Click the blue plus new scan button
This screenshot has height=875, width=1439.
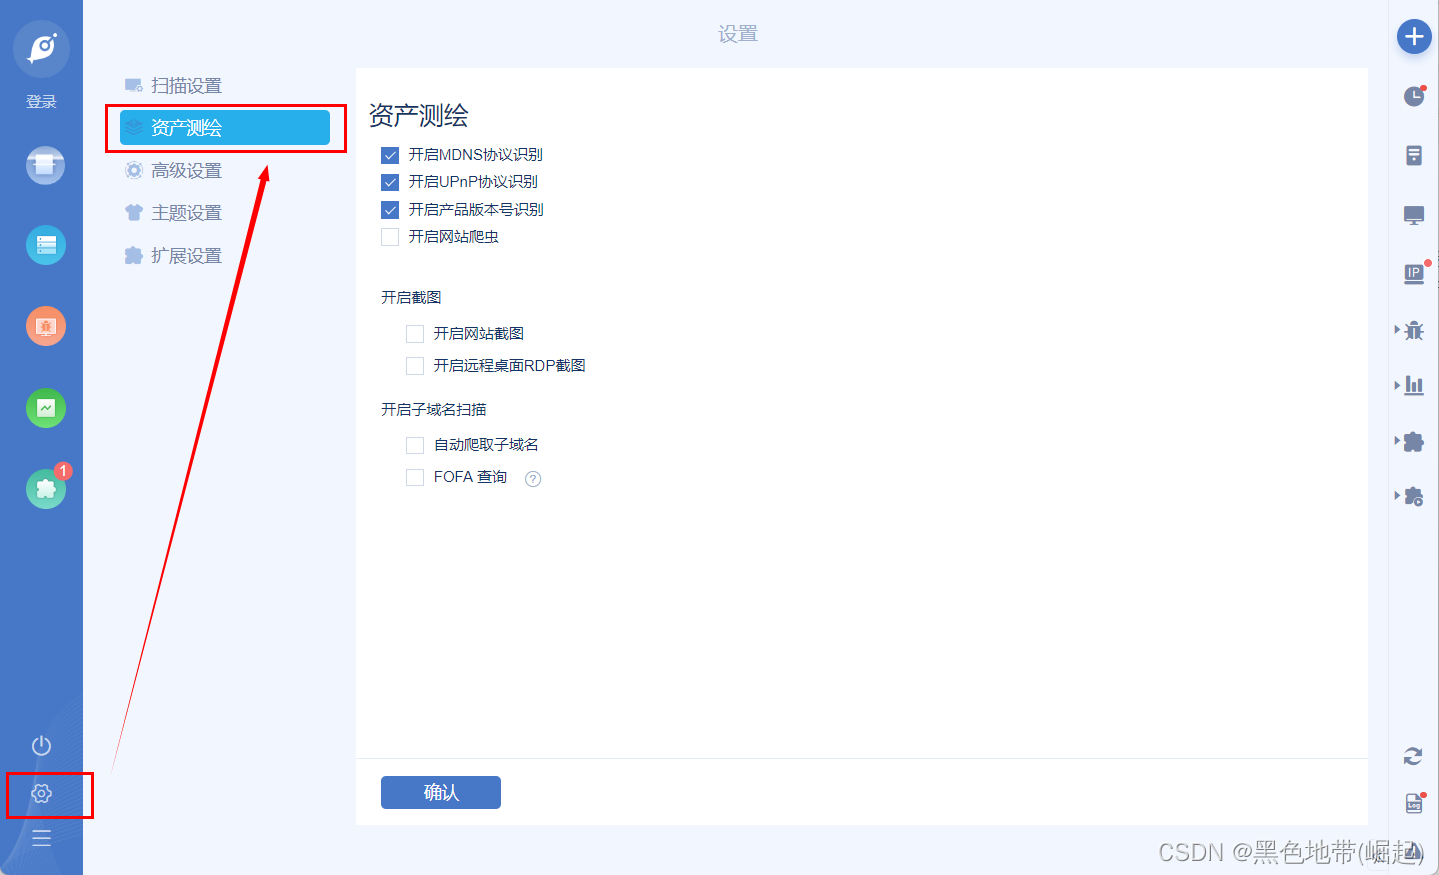coord(1414,37)
